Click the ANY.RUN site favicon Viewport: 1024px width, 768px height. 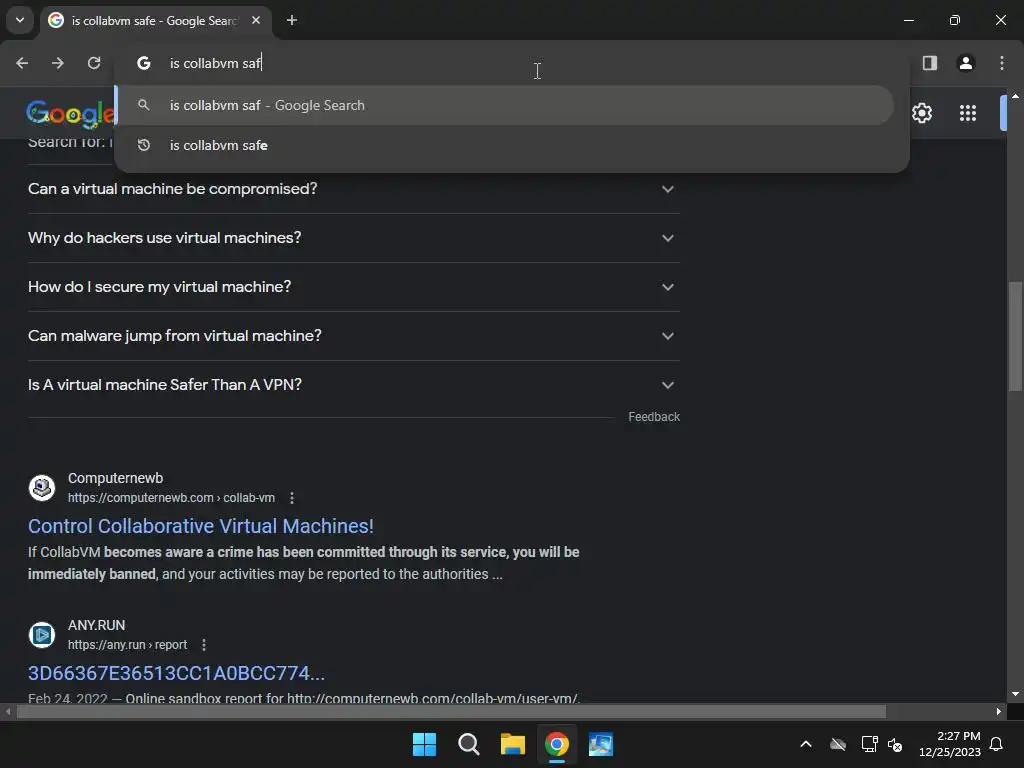pyautogui.click(x=42, y=635)
